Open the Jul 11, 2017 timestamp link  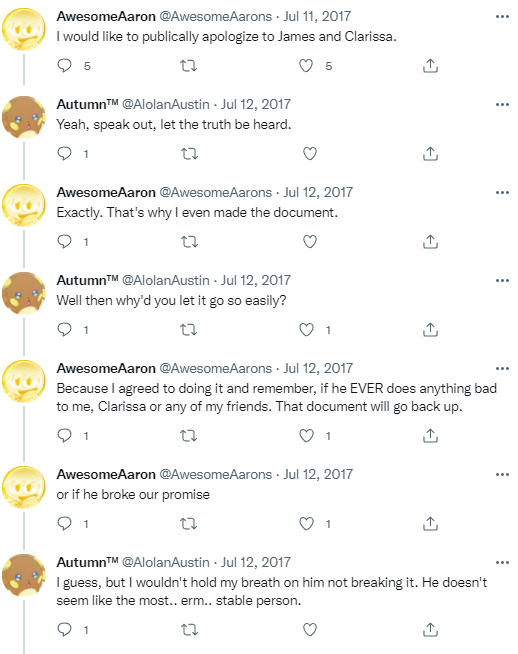[317, 16]
